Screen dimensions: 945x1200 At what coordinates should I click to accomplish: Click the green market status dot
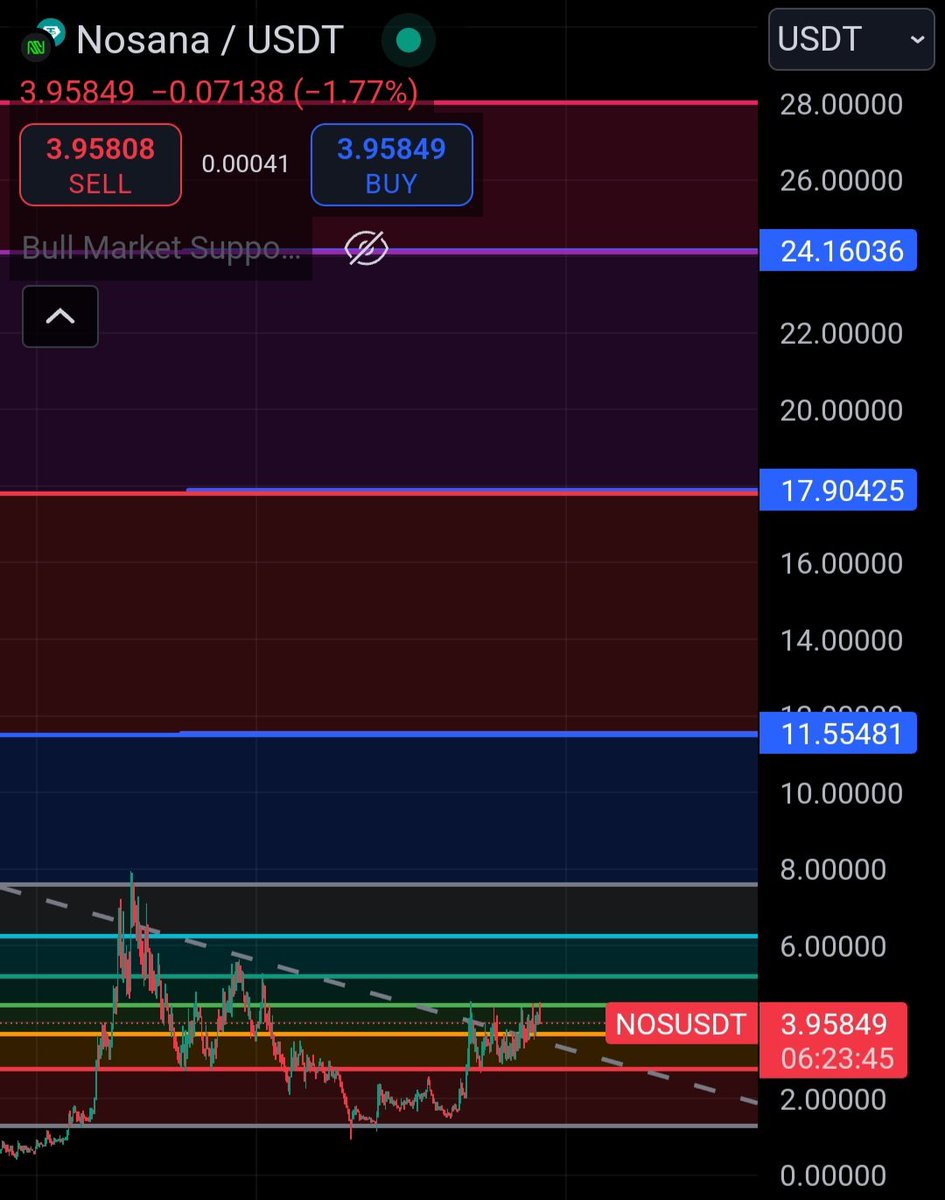tap(408, 40)
